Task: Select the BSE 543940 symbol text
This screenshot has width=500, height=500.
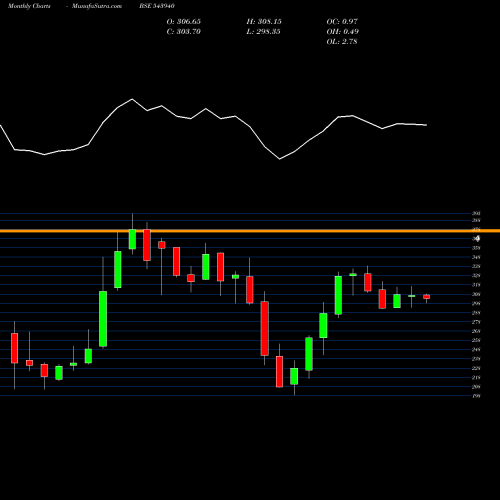Action: tap(157, 6)
